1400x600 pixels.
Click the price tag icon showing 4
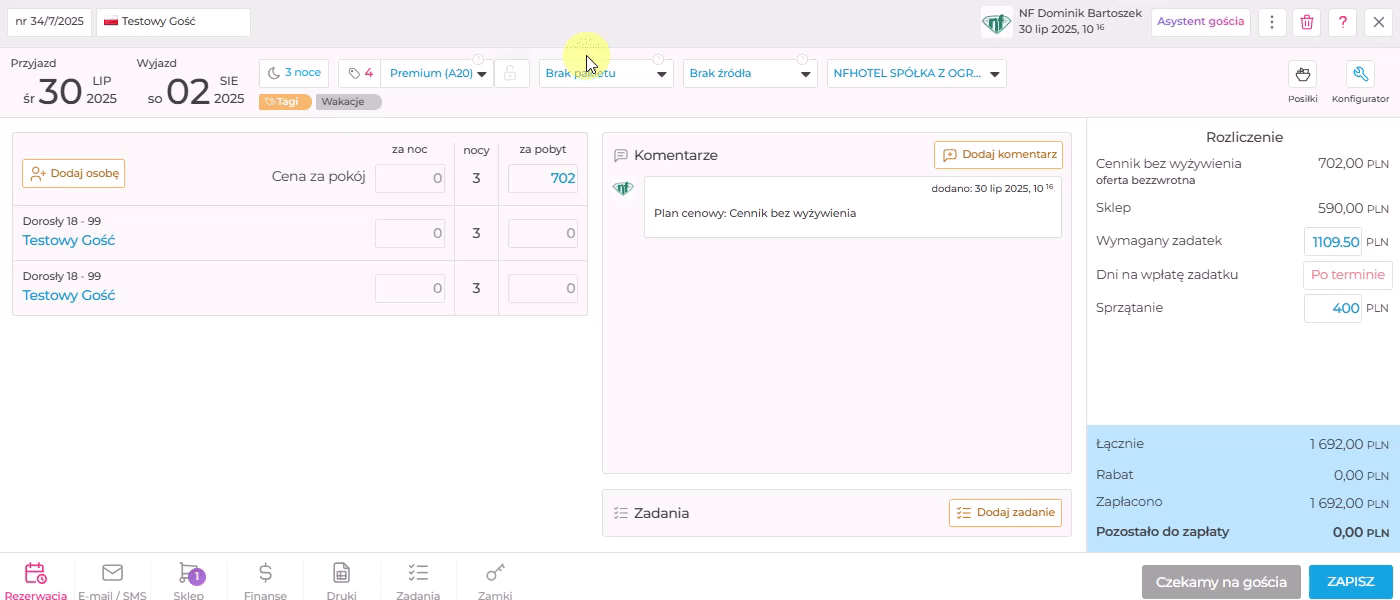tap(360, 73)
